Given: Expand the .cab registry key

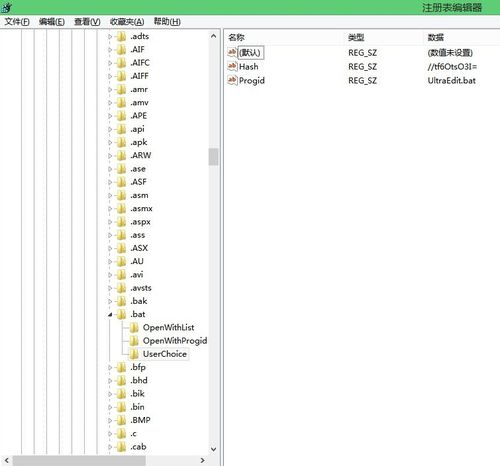Looking at the screenshot, I should coord(110,447).
